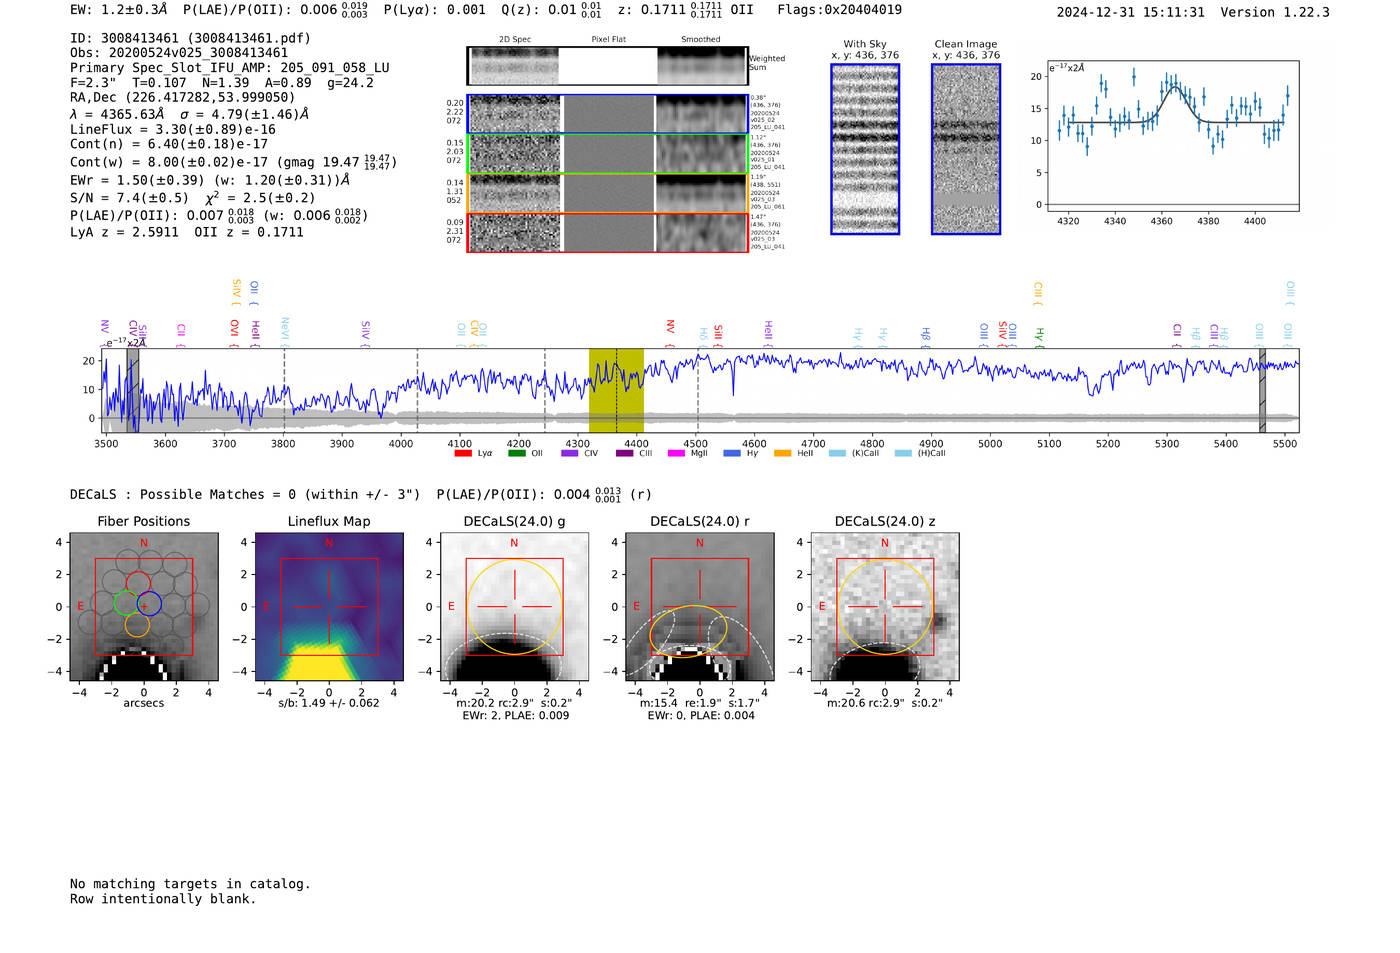Click the ID: 3008413461 line
Image resolution: width=1400 pixels, height=953 pixels.
190,38
